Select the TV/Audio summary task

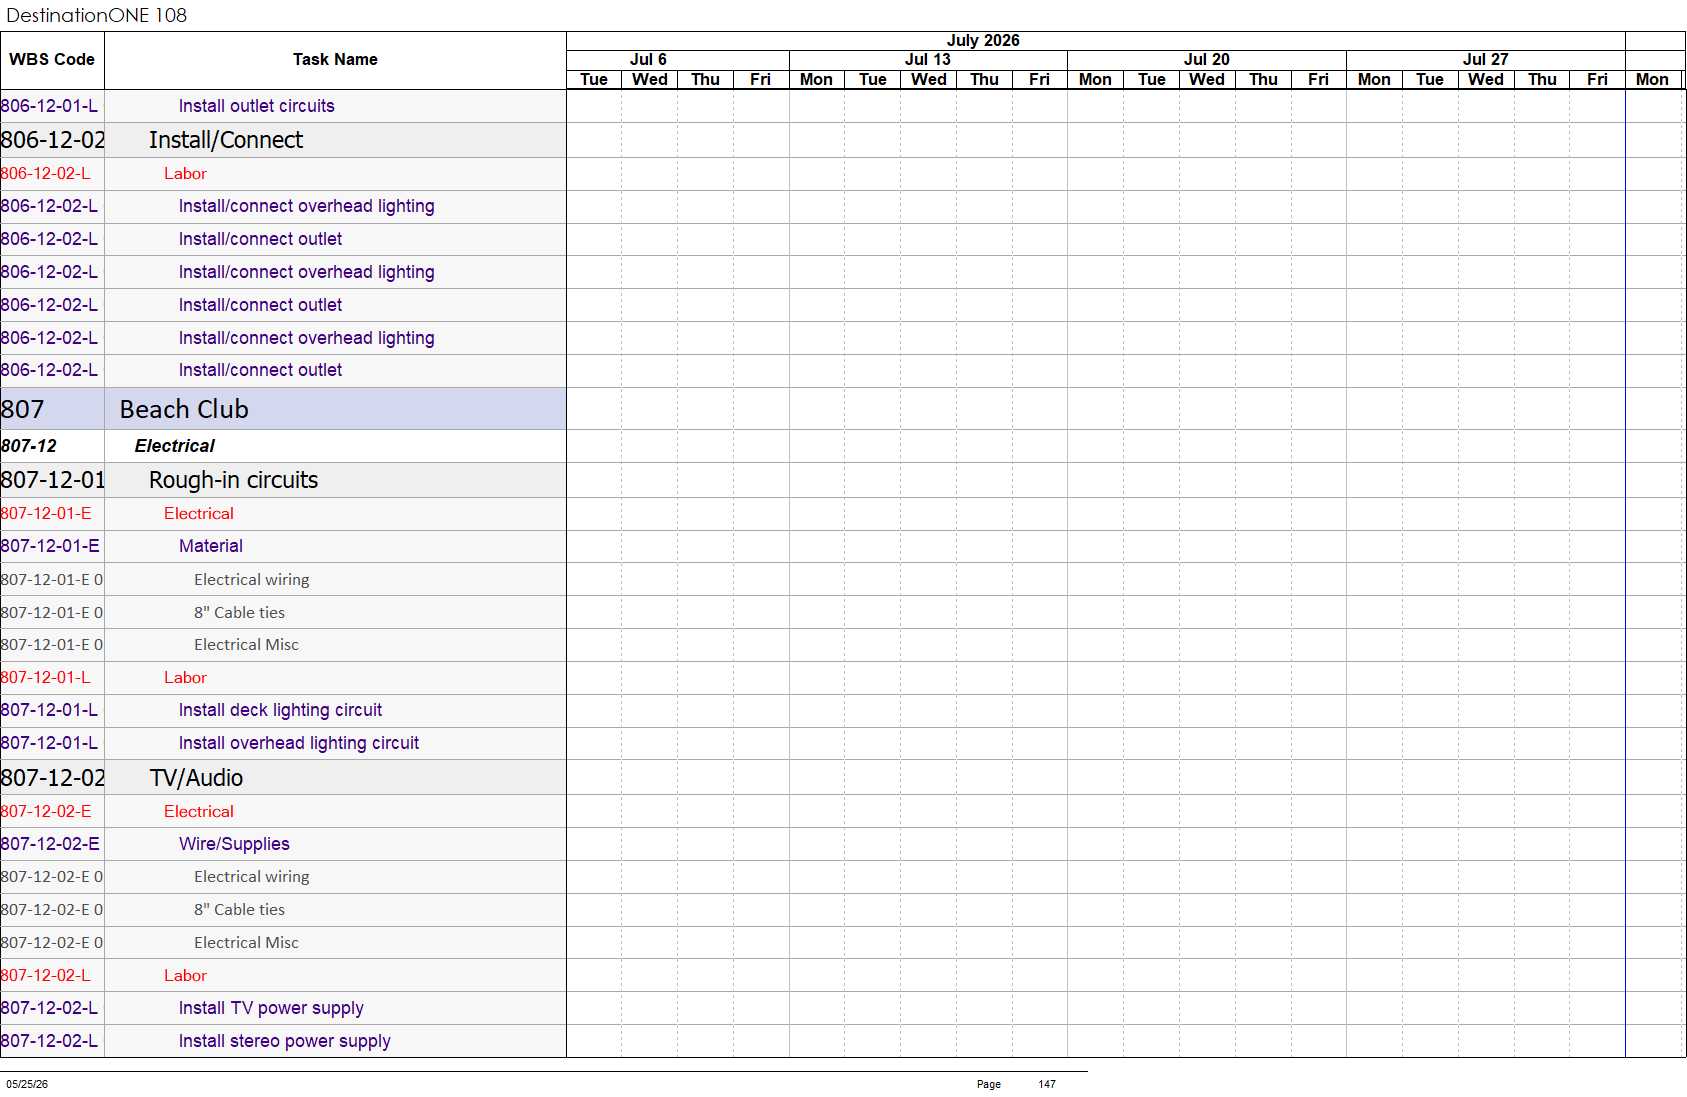pyautogui.click(x=283, y=778)
